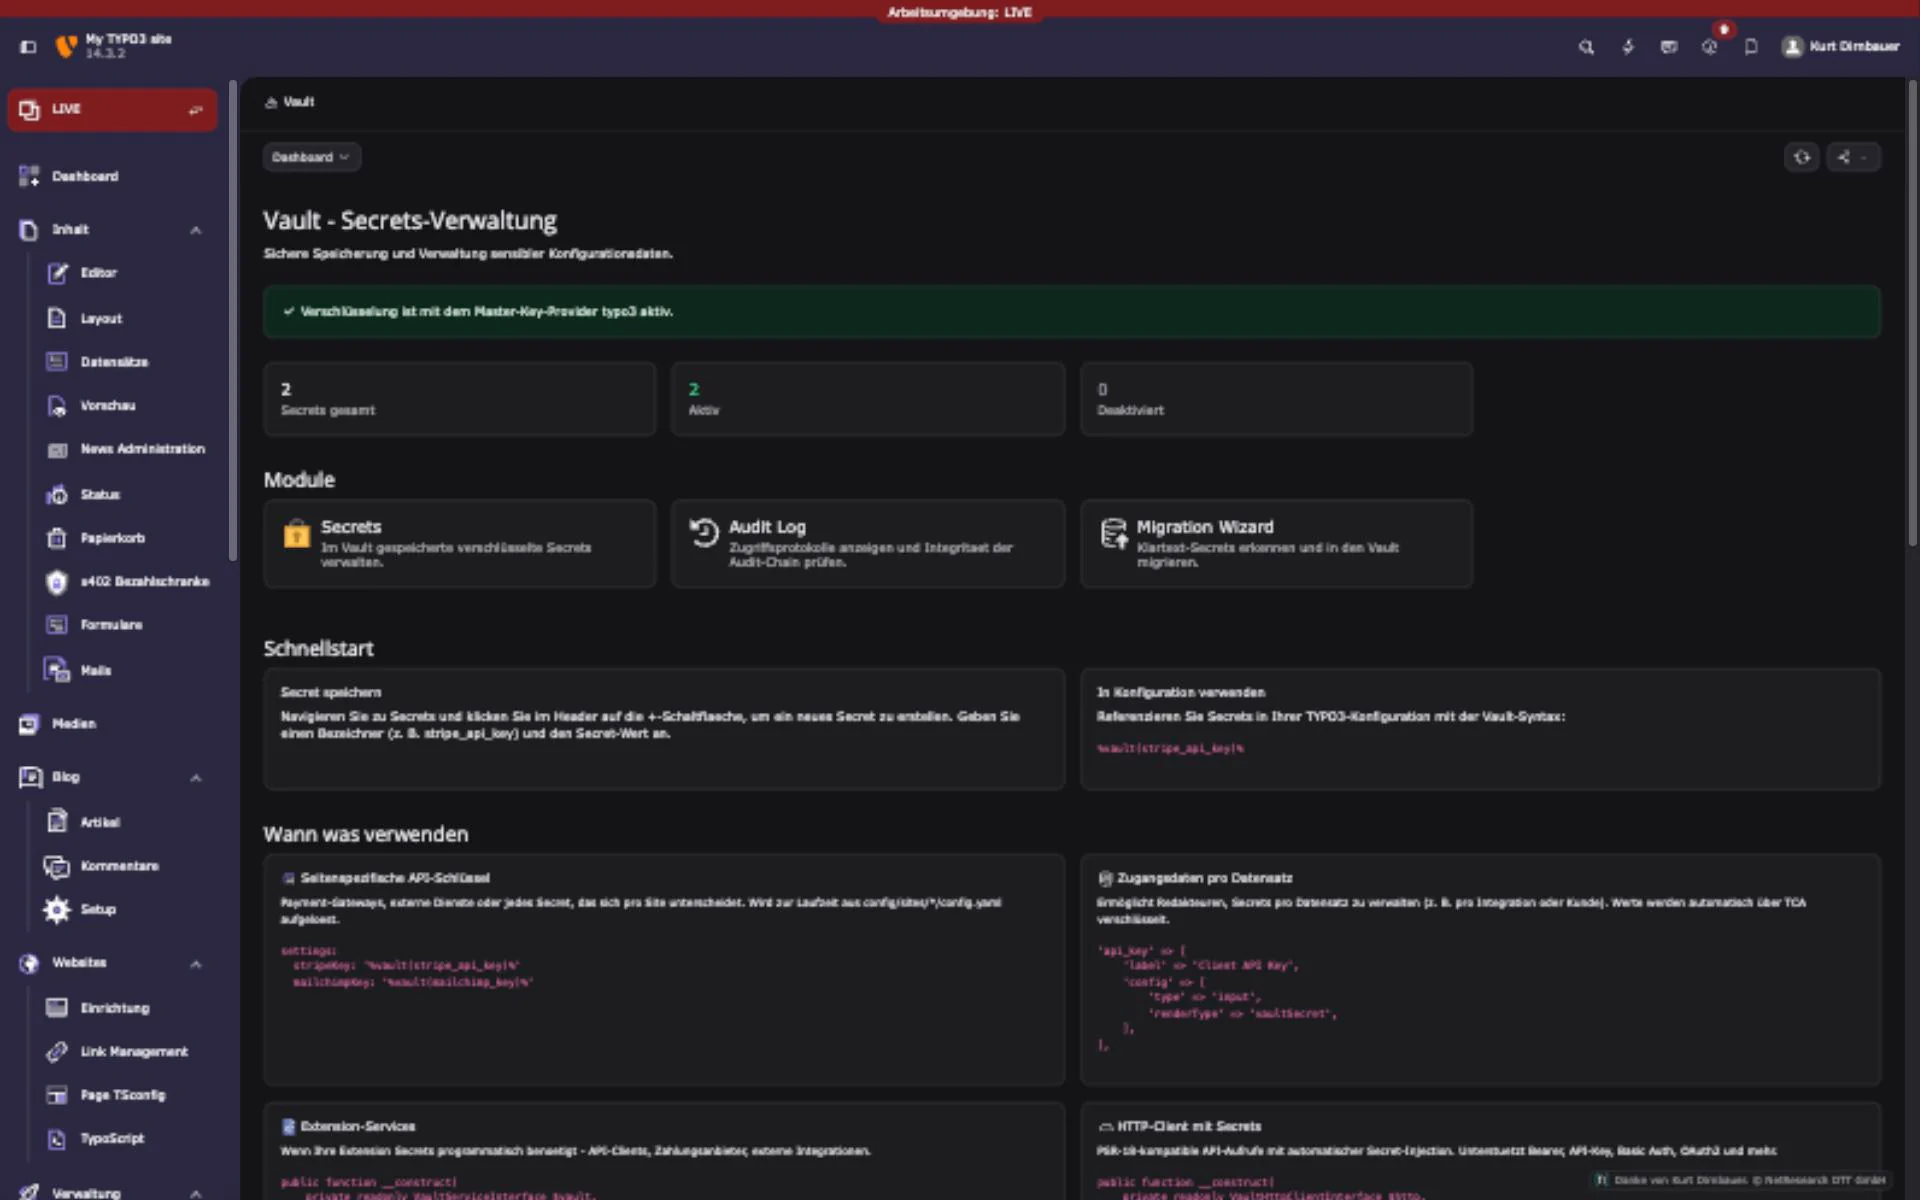This screenshot has height=1200, width=1920.
Task: Collapse the Blog group chevron
Action: [196, 778]
